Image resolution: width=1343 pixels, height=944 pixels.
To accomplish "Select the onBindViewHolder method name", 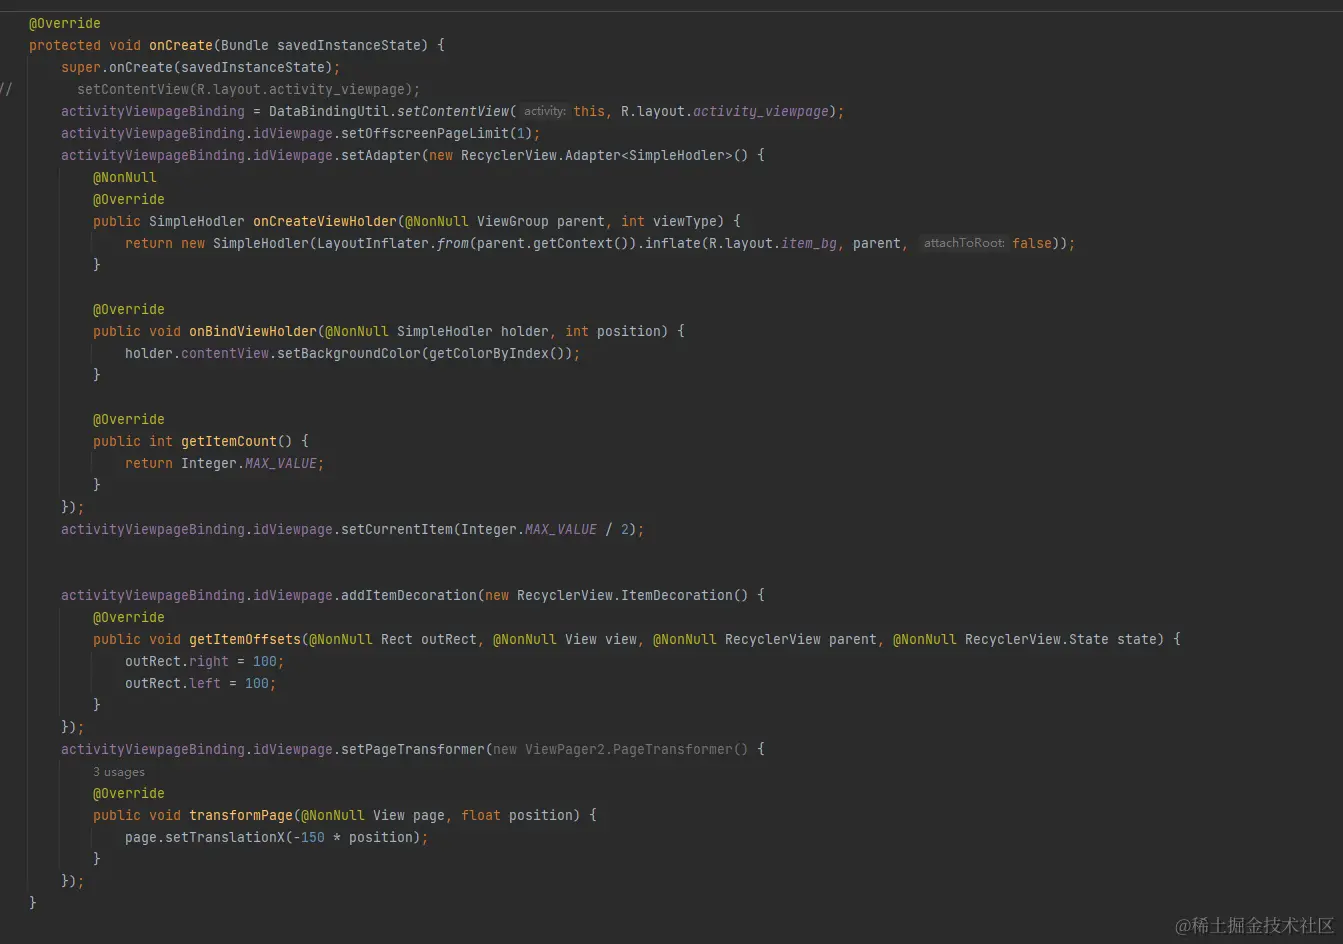I will tap(253, 331).
